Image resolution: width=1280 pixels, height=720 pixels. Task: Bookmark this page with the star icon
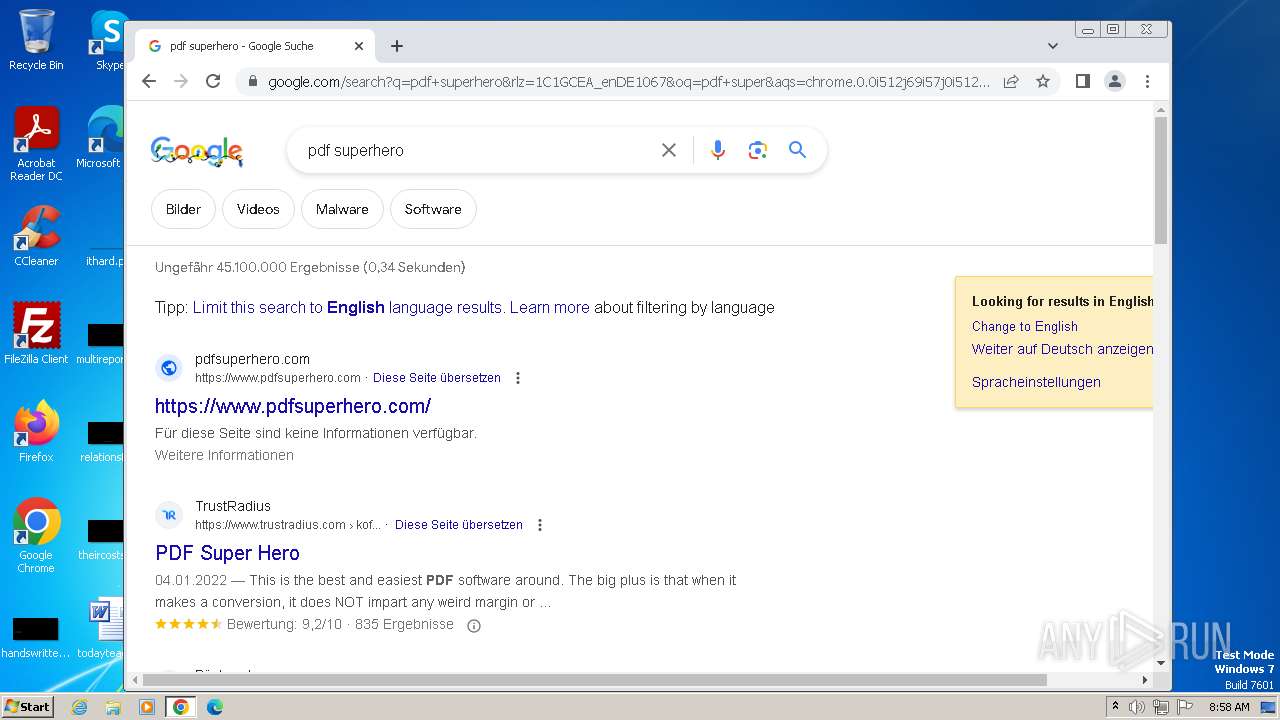tap(1043, 81)
